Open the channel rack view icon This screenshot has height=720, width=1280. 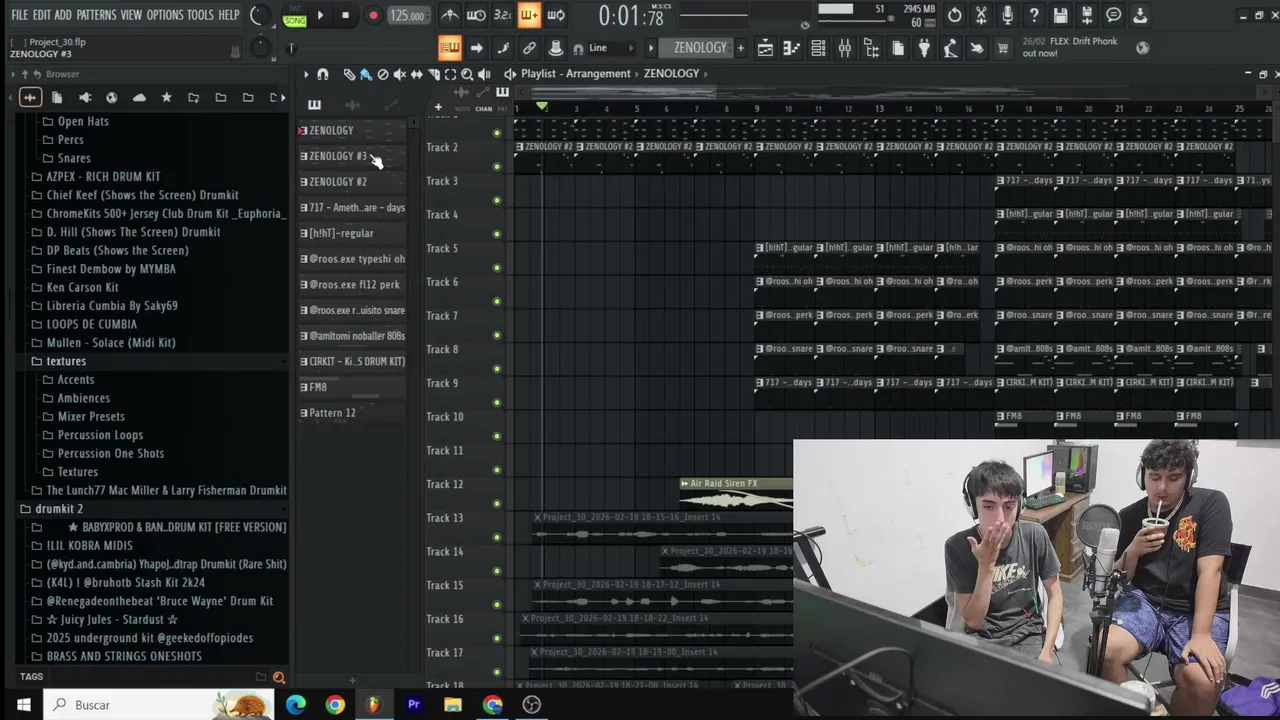coord(818,48)
